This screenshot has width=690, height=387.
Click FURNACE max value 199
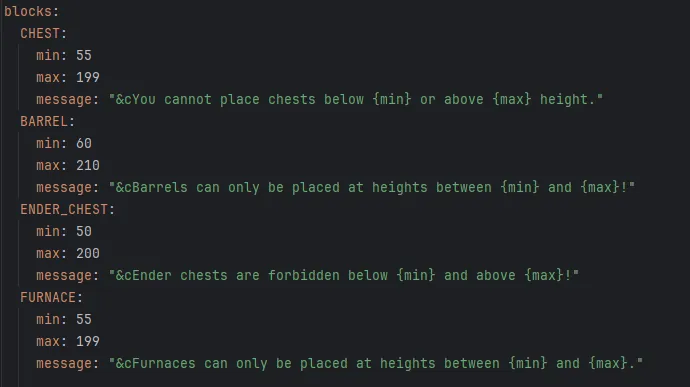click(88, 342)
